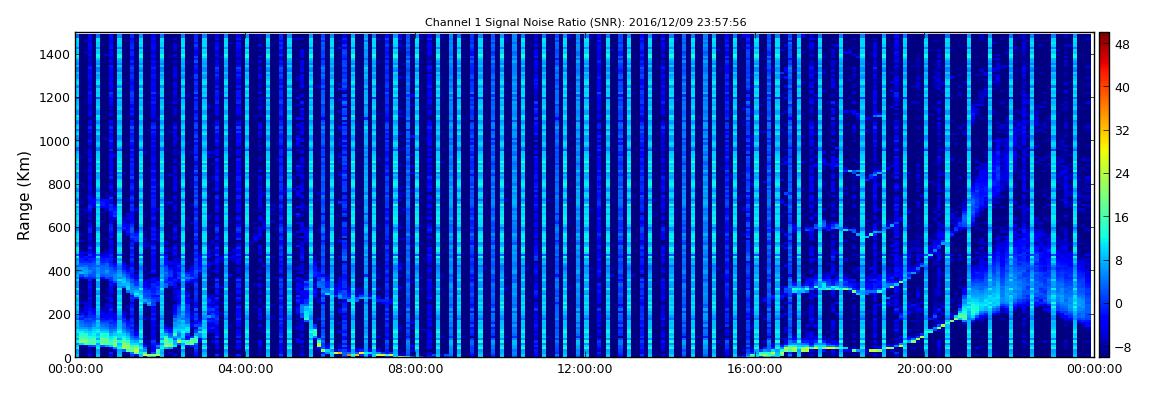Click the 1400 tick label on range axis

tap(55, 54)
